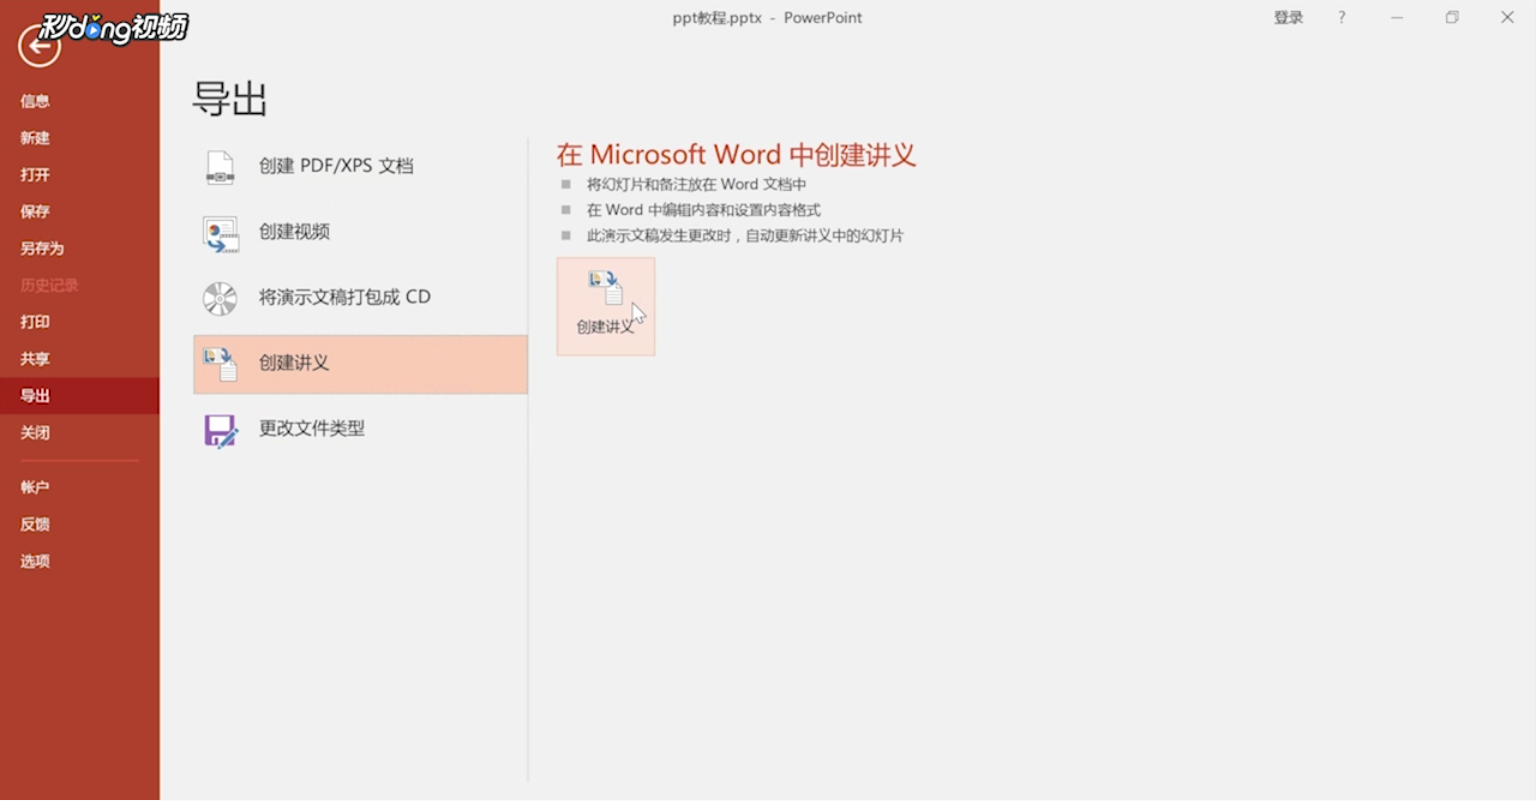
Task: Select 创建 PDF/XPS 文档 text label
Action: [336, 166]
